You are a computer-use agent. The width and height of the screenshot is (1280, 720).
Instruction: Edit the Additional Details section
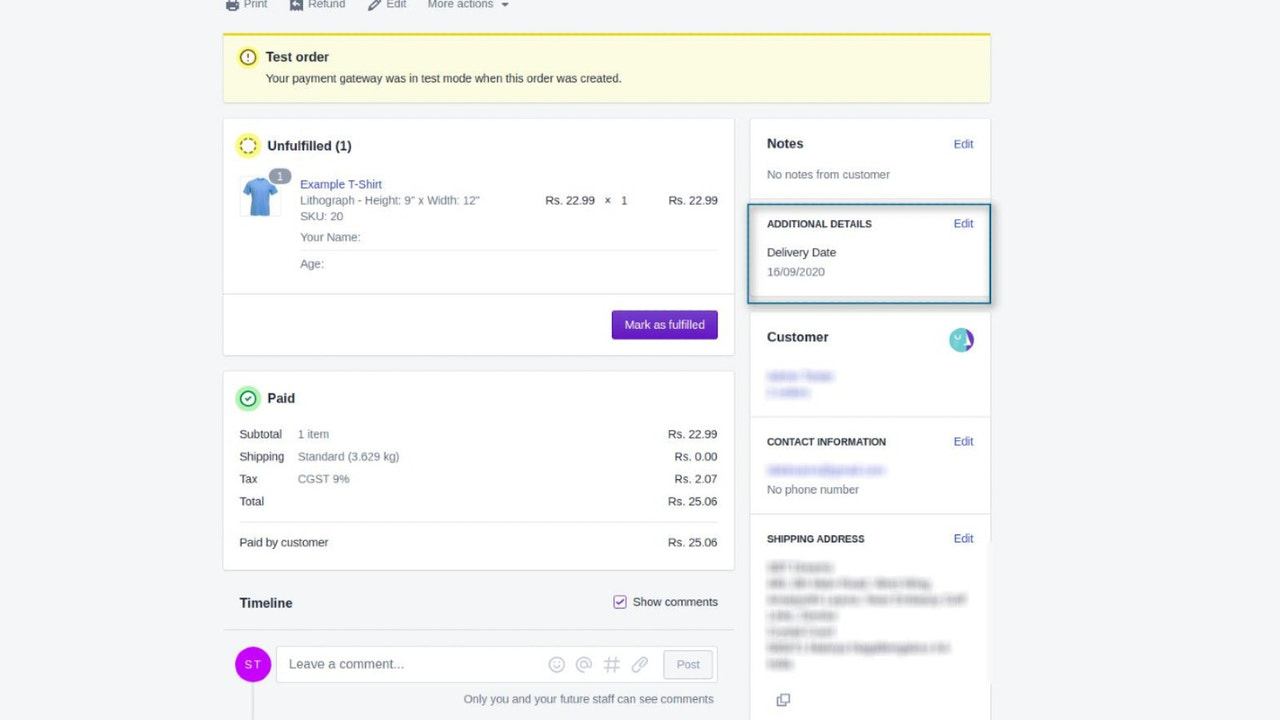(x=962, y=223)
